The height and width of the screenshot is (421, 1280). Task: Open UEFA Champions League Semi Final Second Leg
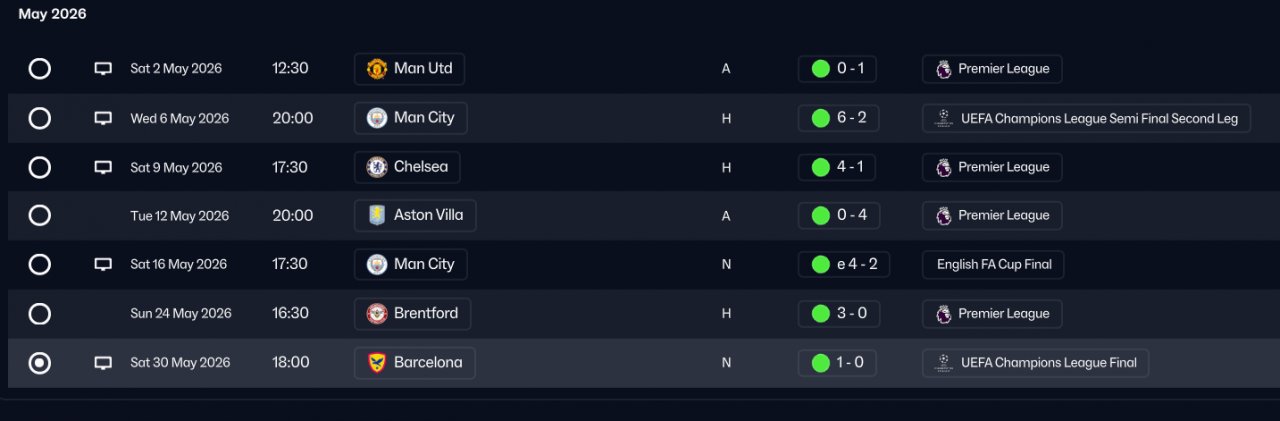tap(1086, 118)
